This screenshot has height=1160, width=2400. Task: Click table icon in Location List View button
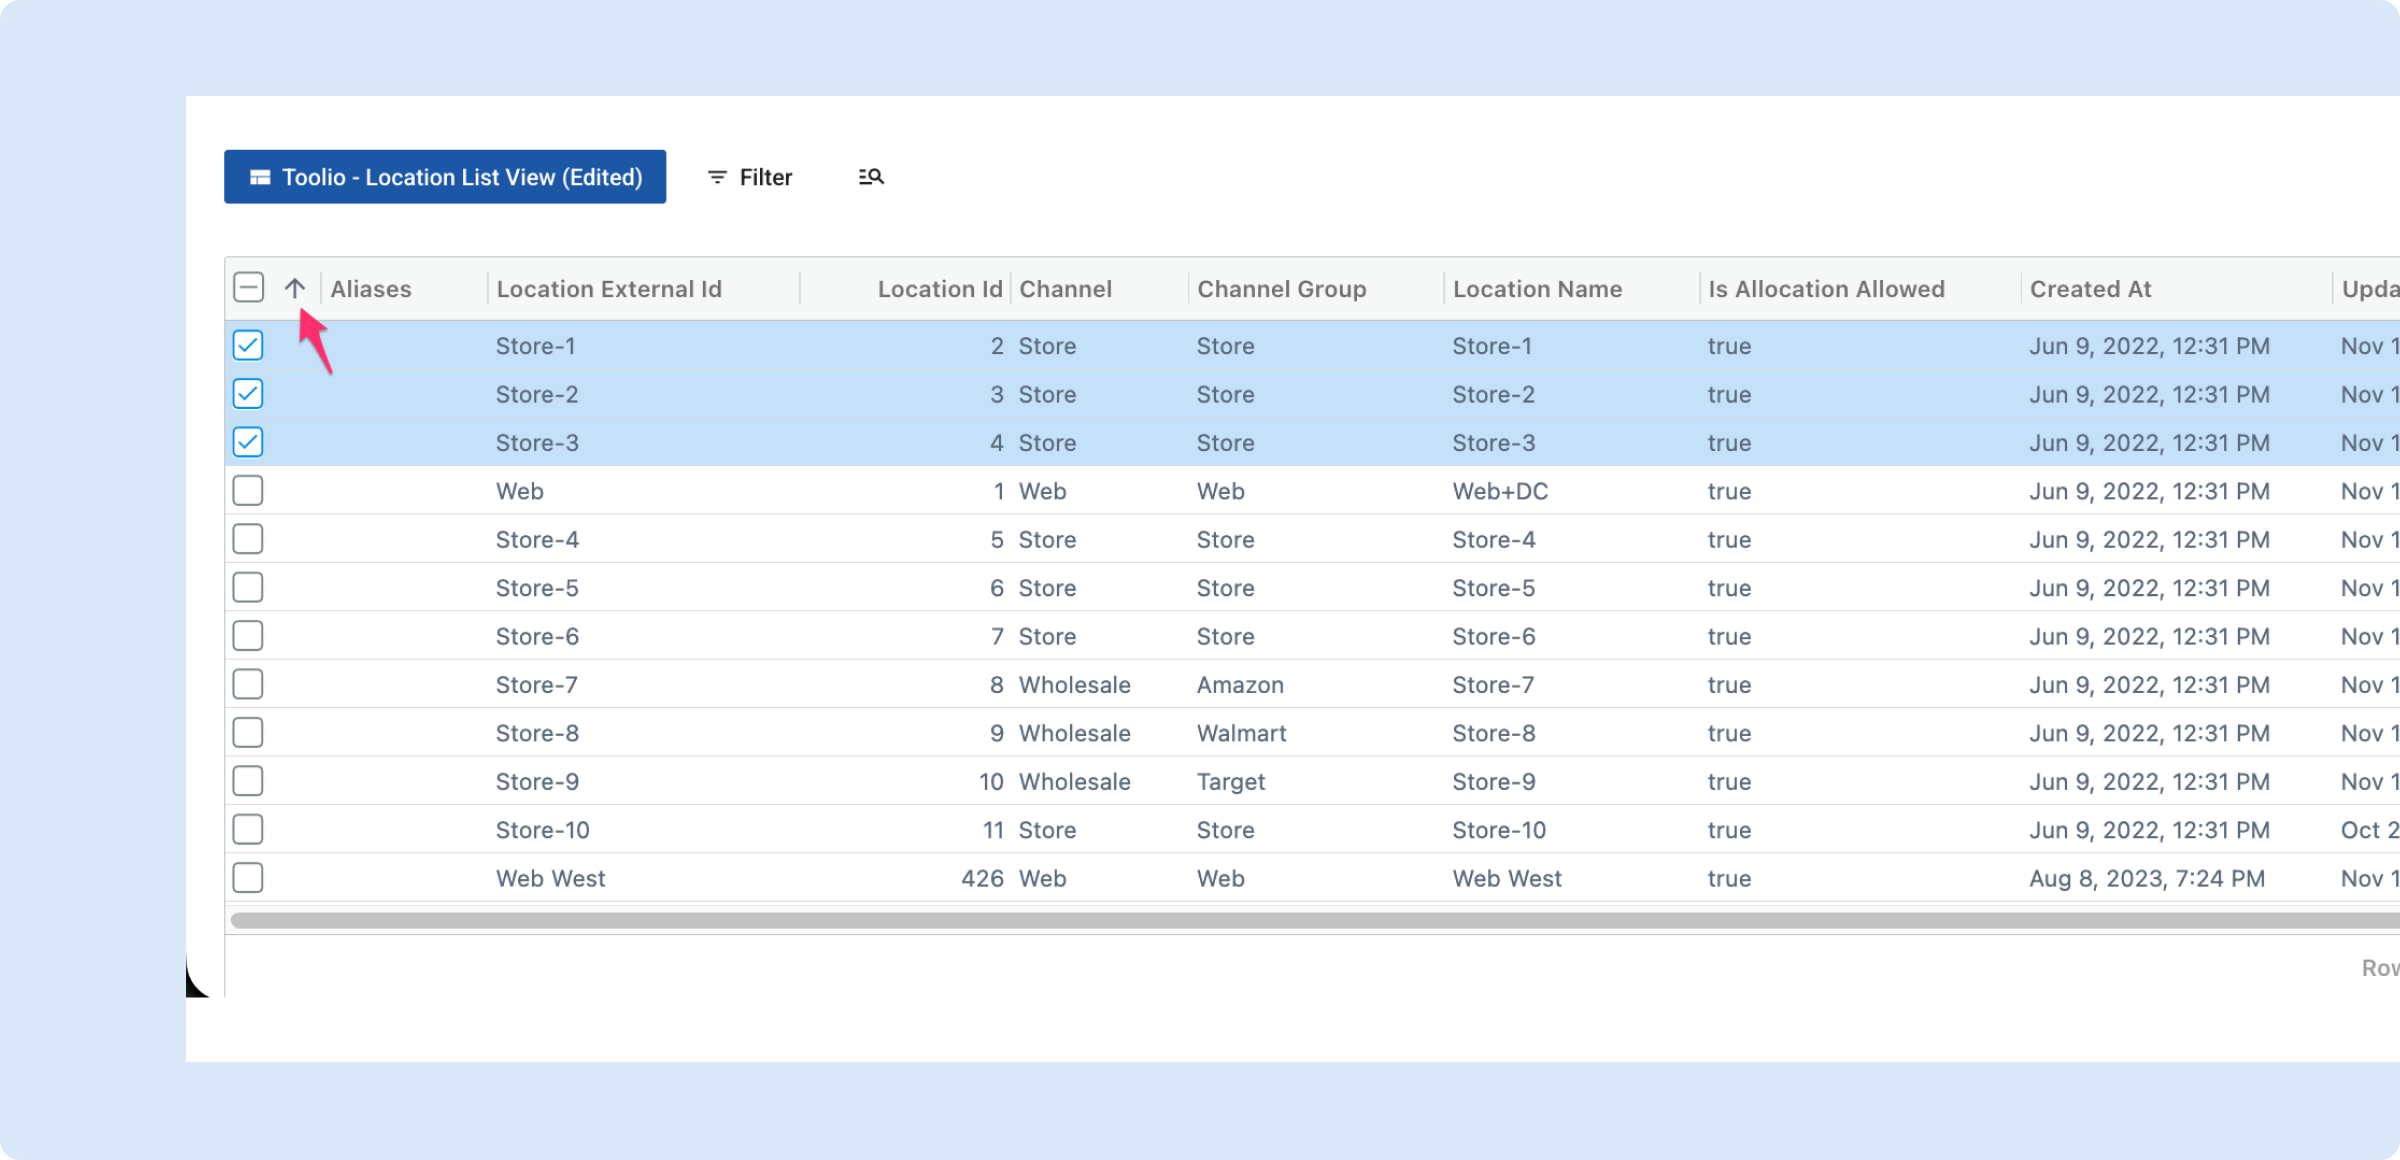[260, 177]
